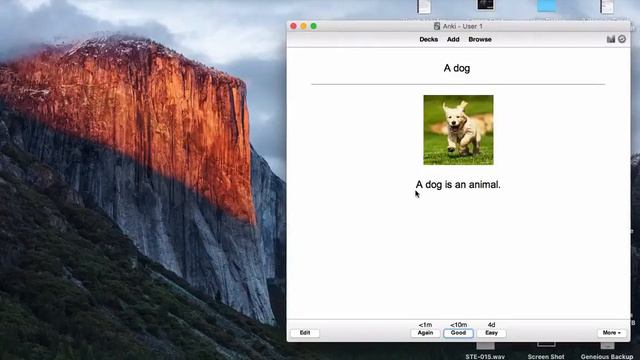640x360 pixels.
Task: Click the sync circular icon
Action: [x=622, y=39]
